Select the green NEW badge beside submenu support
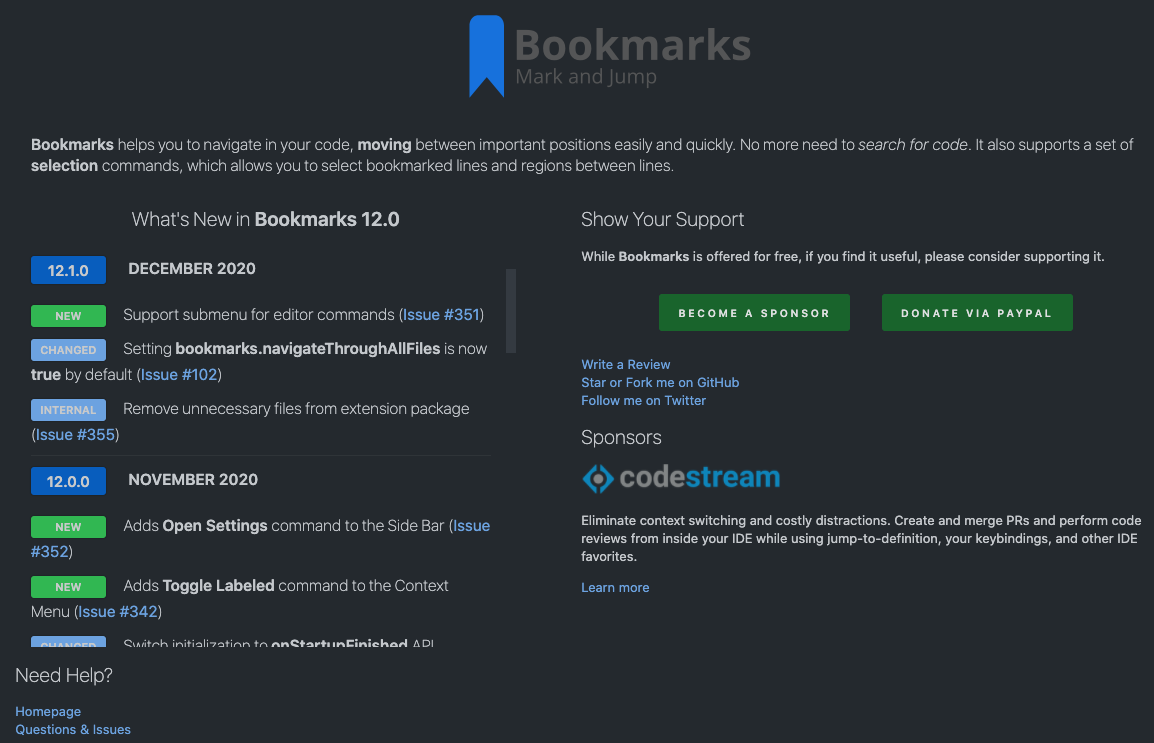This screenshot has width=1154, height=743. pyautogui.click(x=68, y=315)
